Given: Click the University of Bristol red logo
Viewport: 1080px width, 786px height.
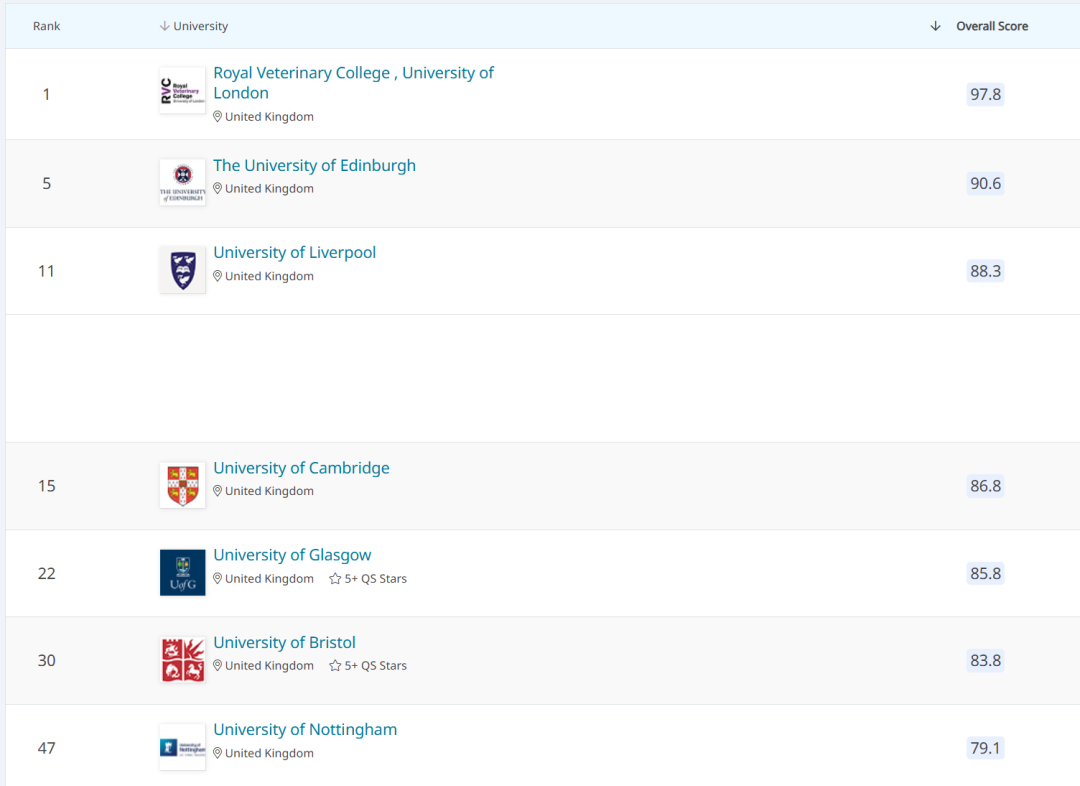Looking at the screenshot, I should tap(182, 660).
